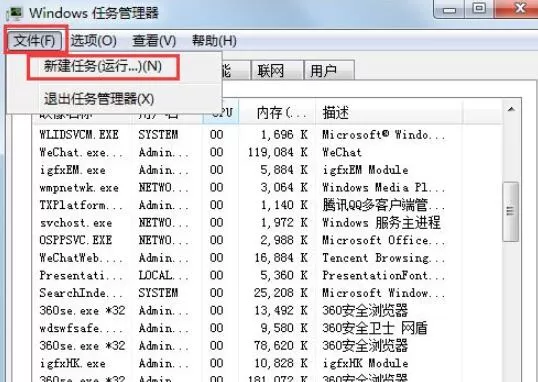Open the 文件(F) menu
This screenshot has width=538, height=382.
(x=35, y=41)
